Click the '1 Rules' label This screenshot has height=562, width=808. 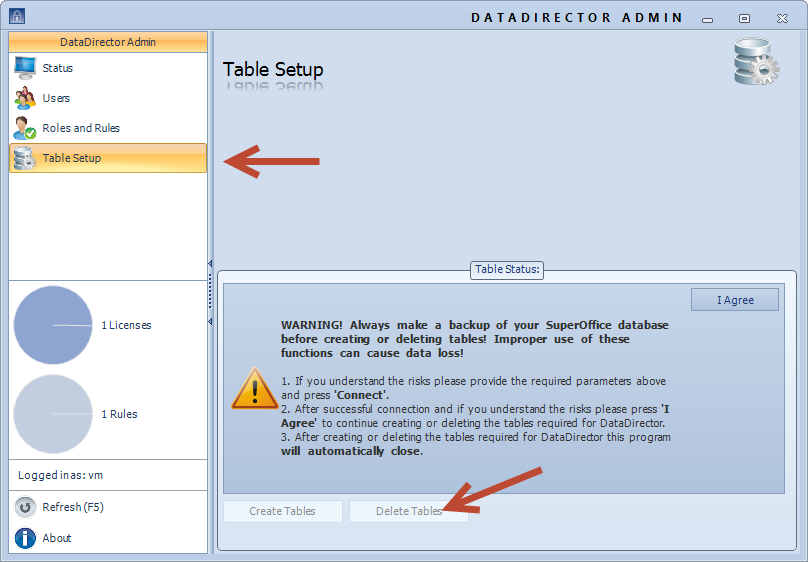[119, 414]
